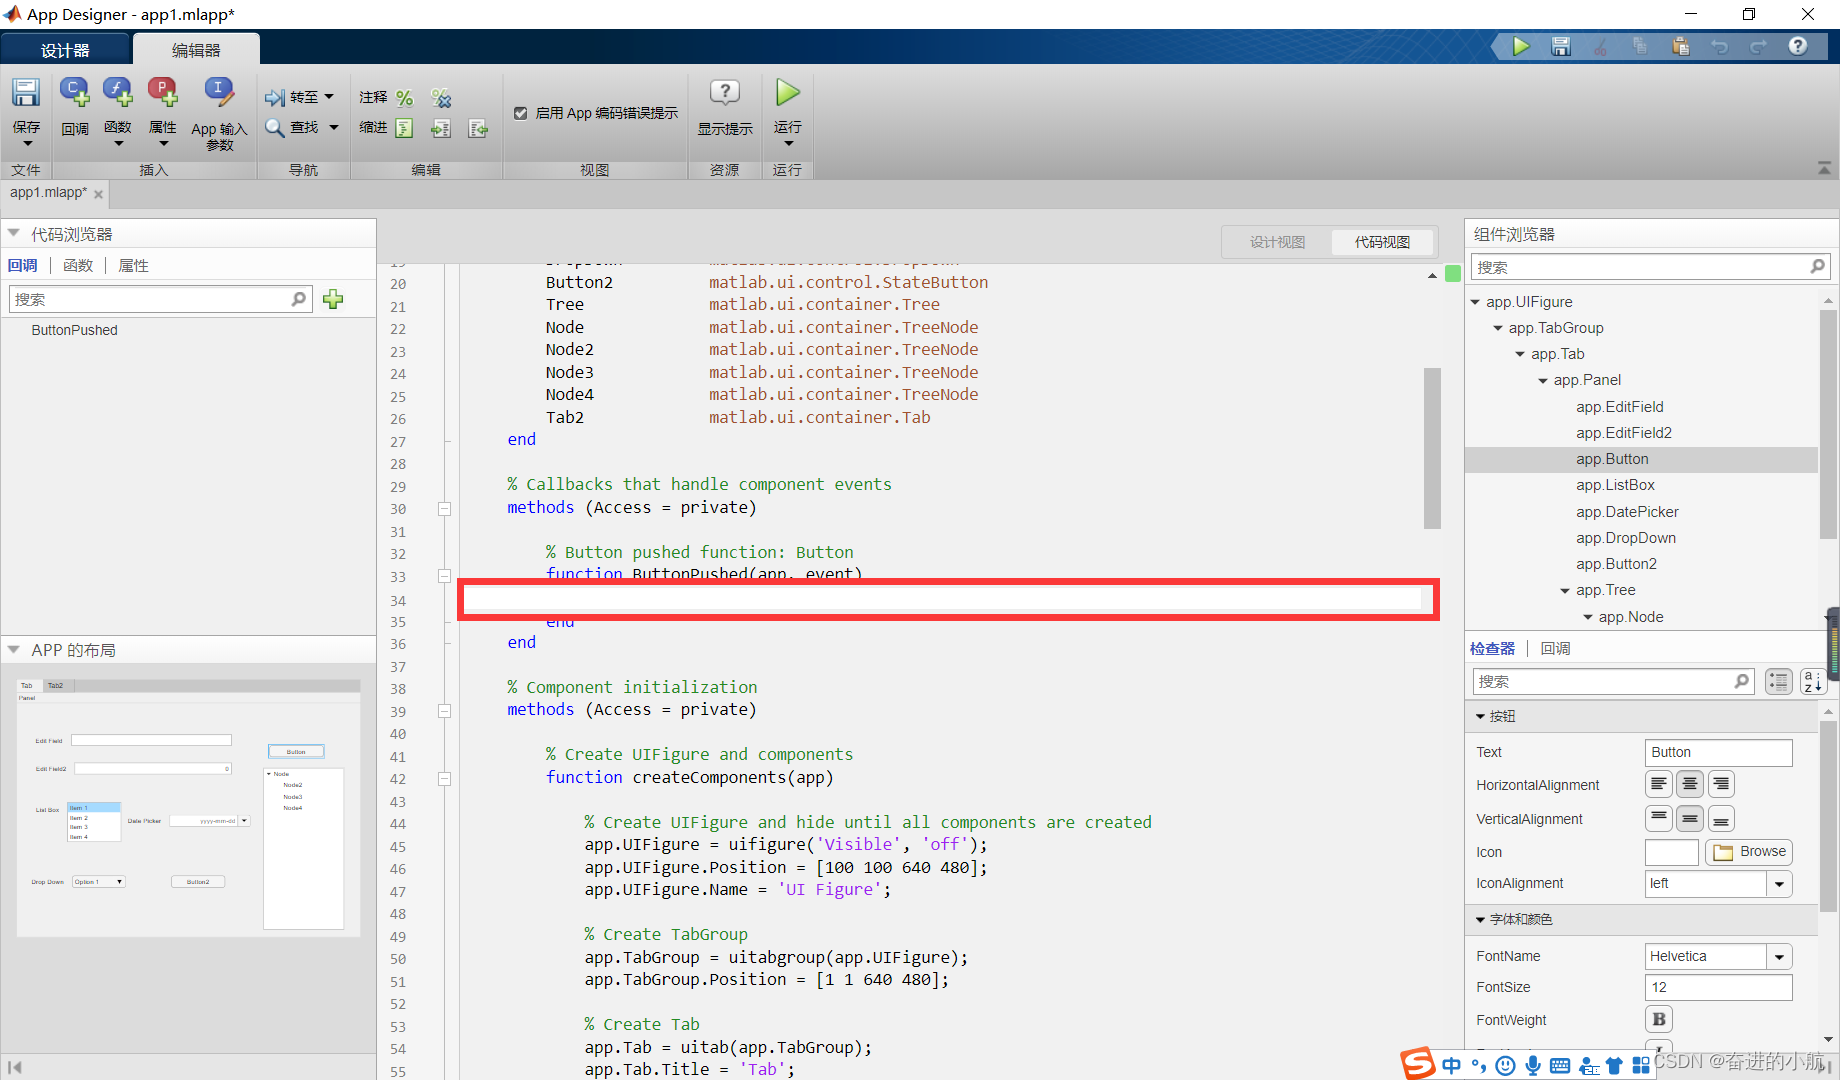
Task: Set VerticalAlignment to top
Action: (x=1659, y=819)
